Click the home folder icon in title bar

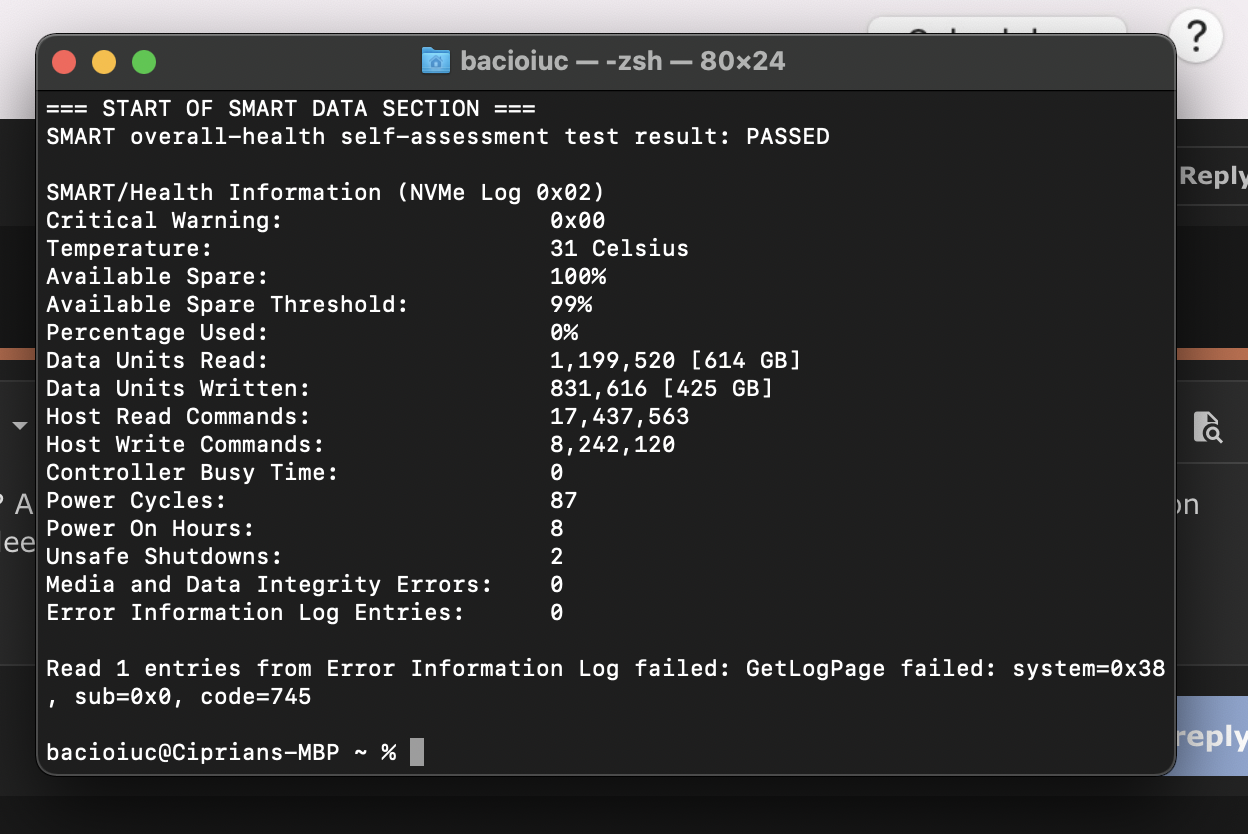pos(435,61)
